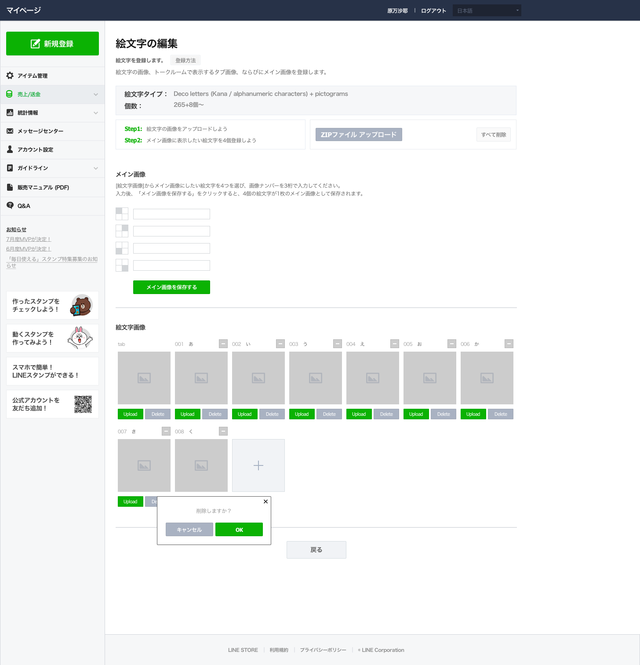This screenshot has width=640, height=665.
Task: Add a new emoji slot with plus tile
Action: coord(258,465)
